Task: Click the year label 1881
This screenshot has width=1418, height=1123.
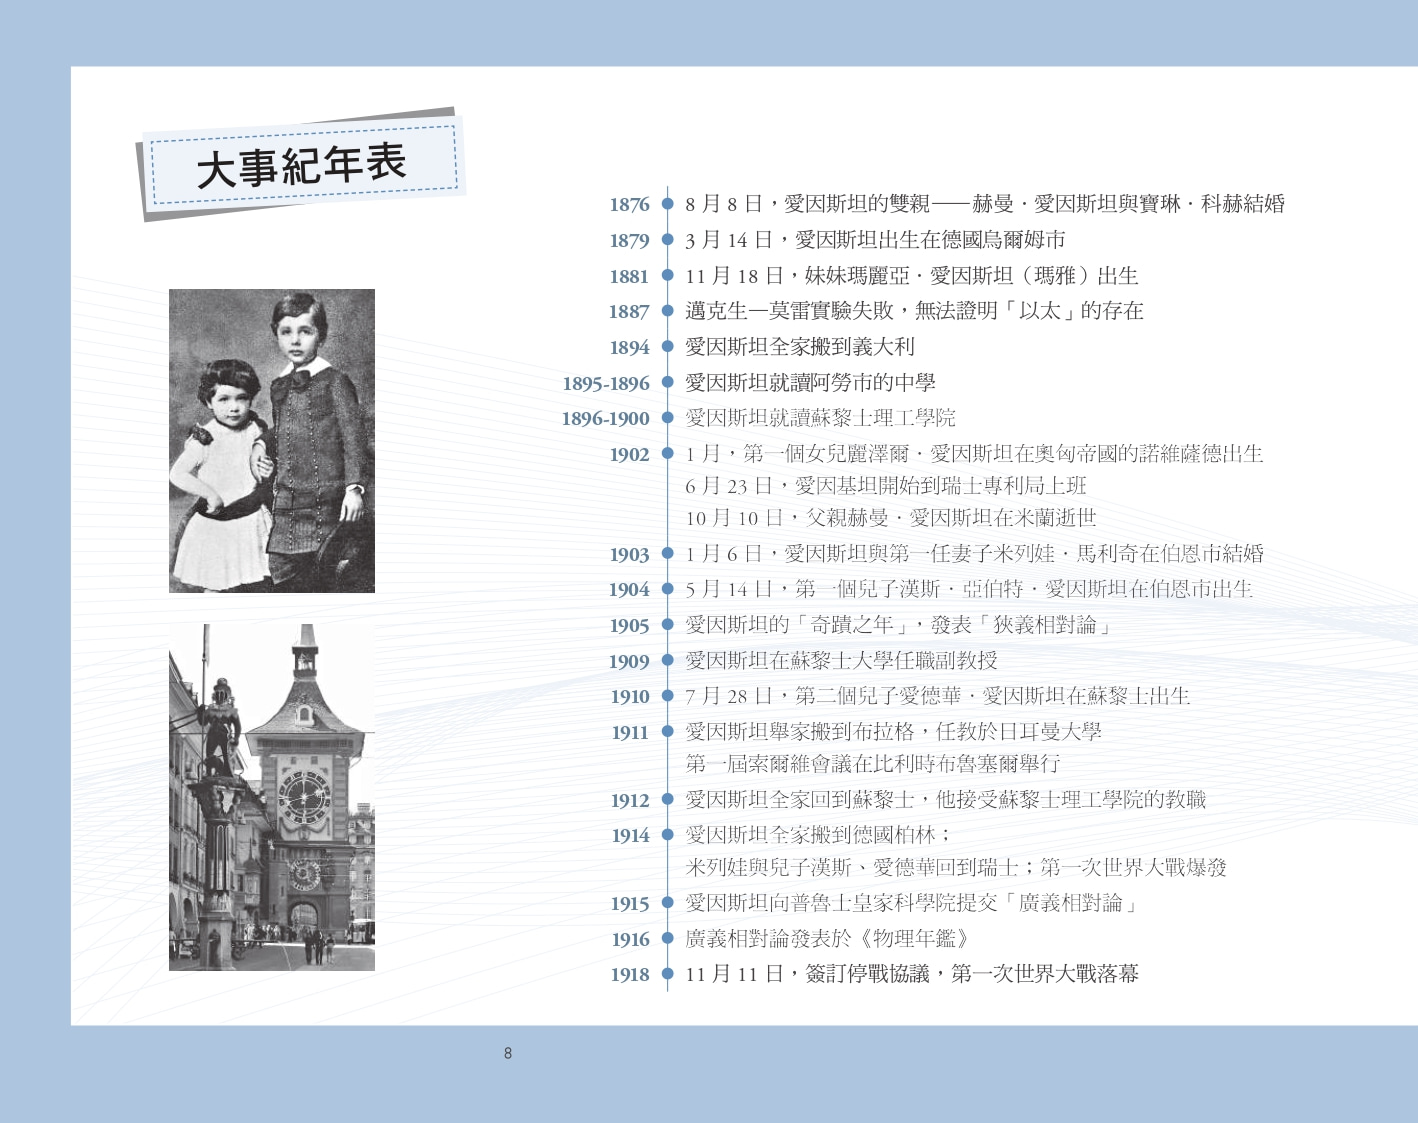Action: click(x=629, y=277)
